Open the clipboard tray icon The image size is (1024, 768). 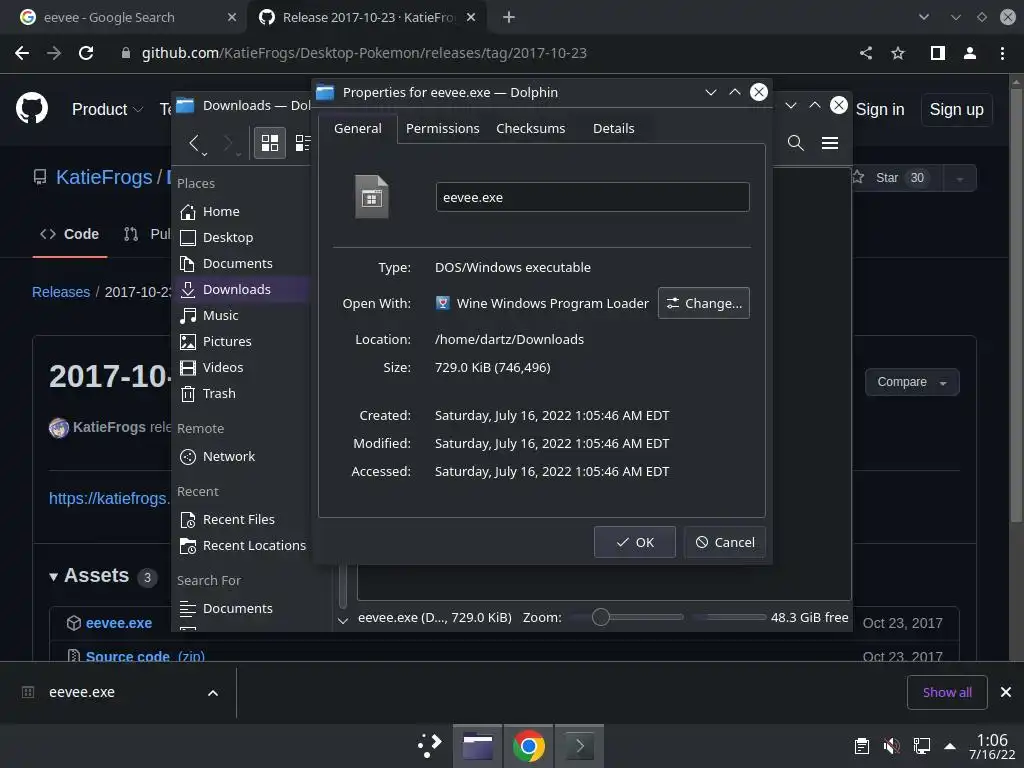[x=861, y=745]
